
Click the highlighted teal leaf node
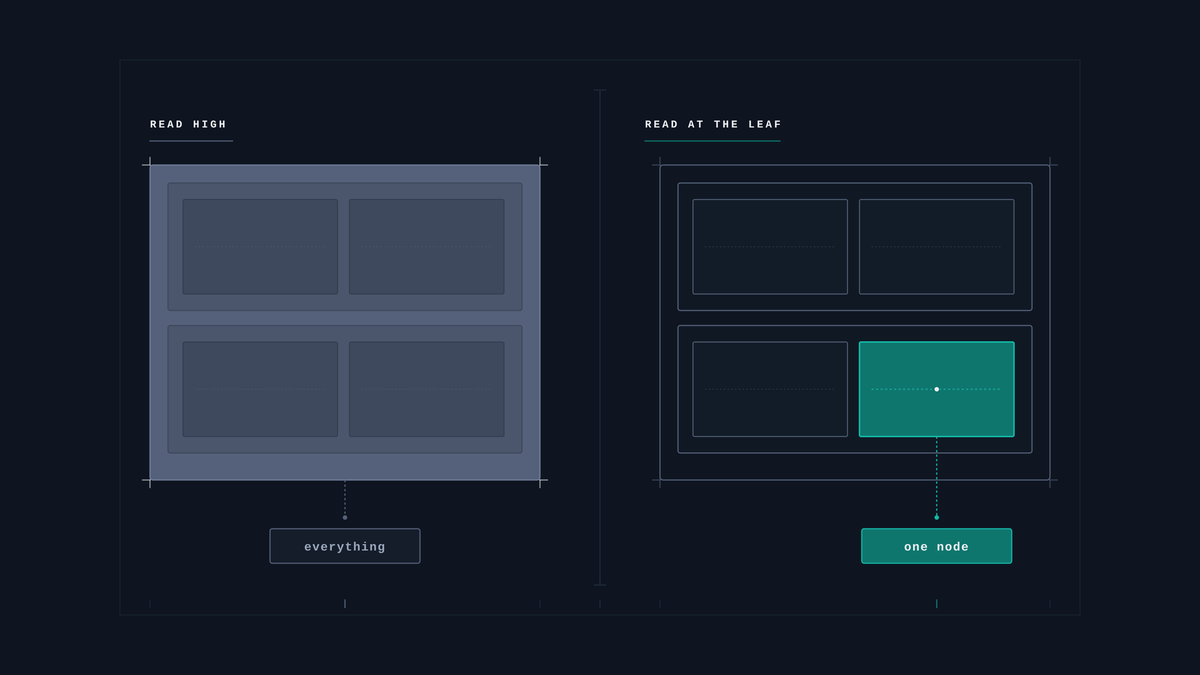(936, 389)
